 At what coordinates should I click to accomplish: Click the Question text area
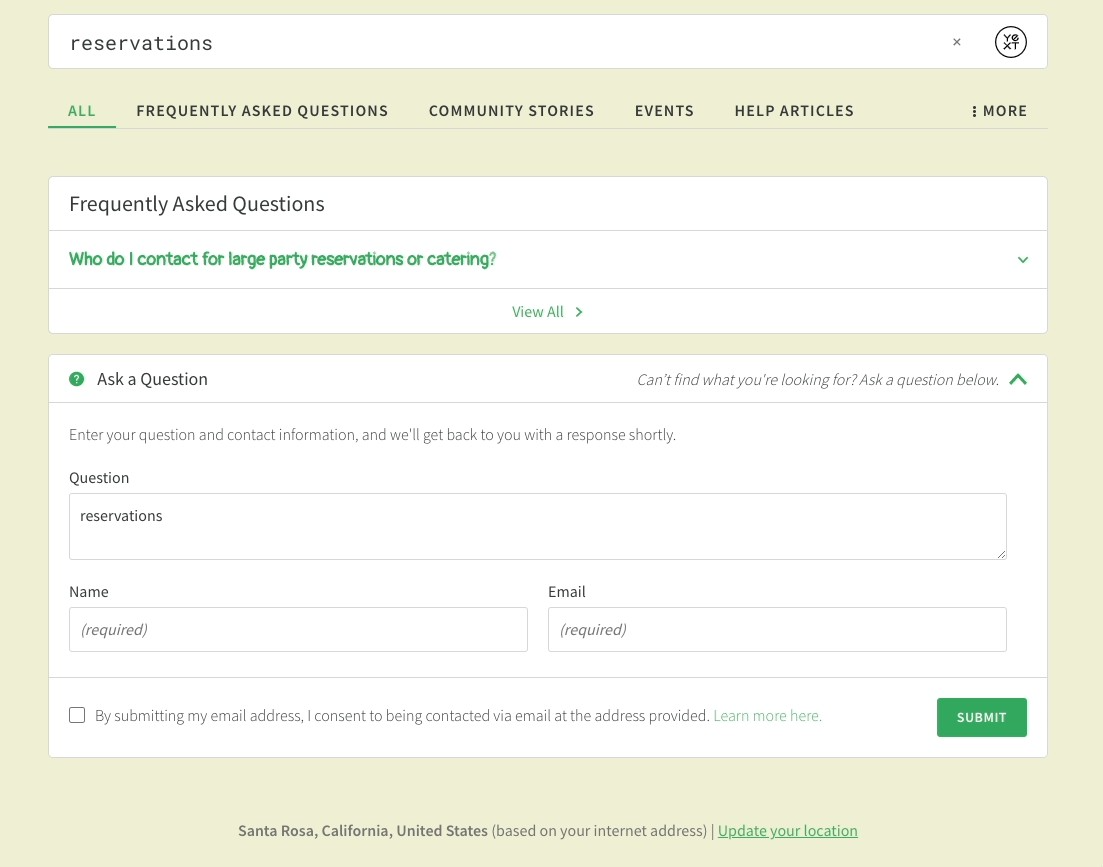[537, 527]
